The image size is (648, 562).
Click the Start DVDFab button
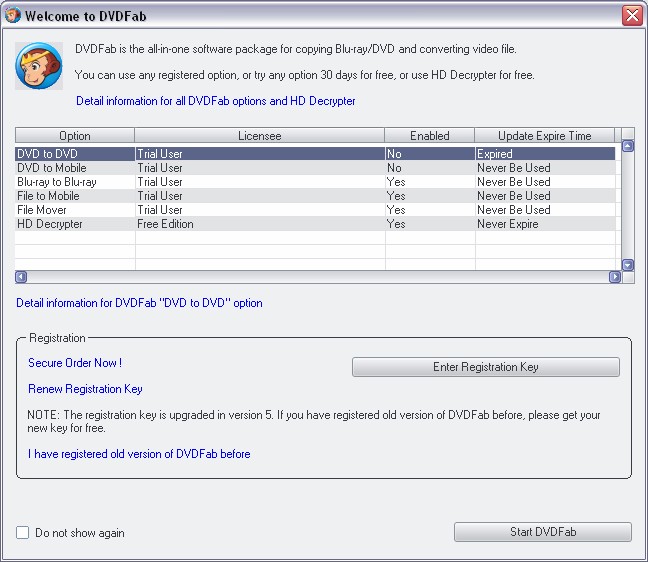click(x=542, y=532)
